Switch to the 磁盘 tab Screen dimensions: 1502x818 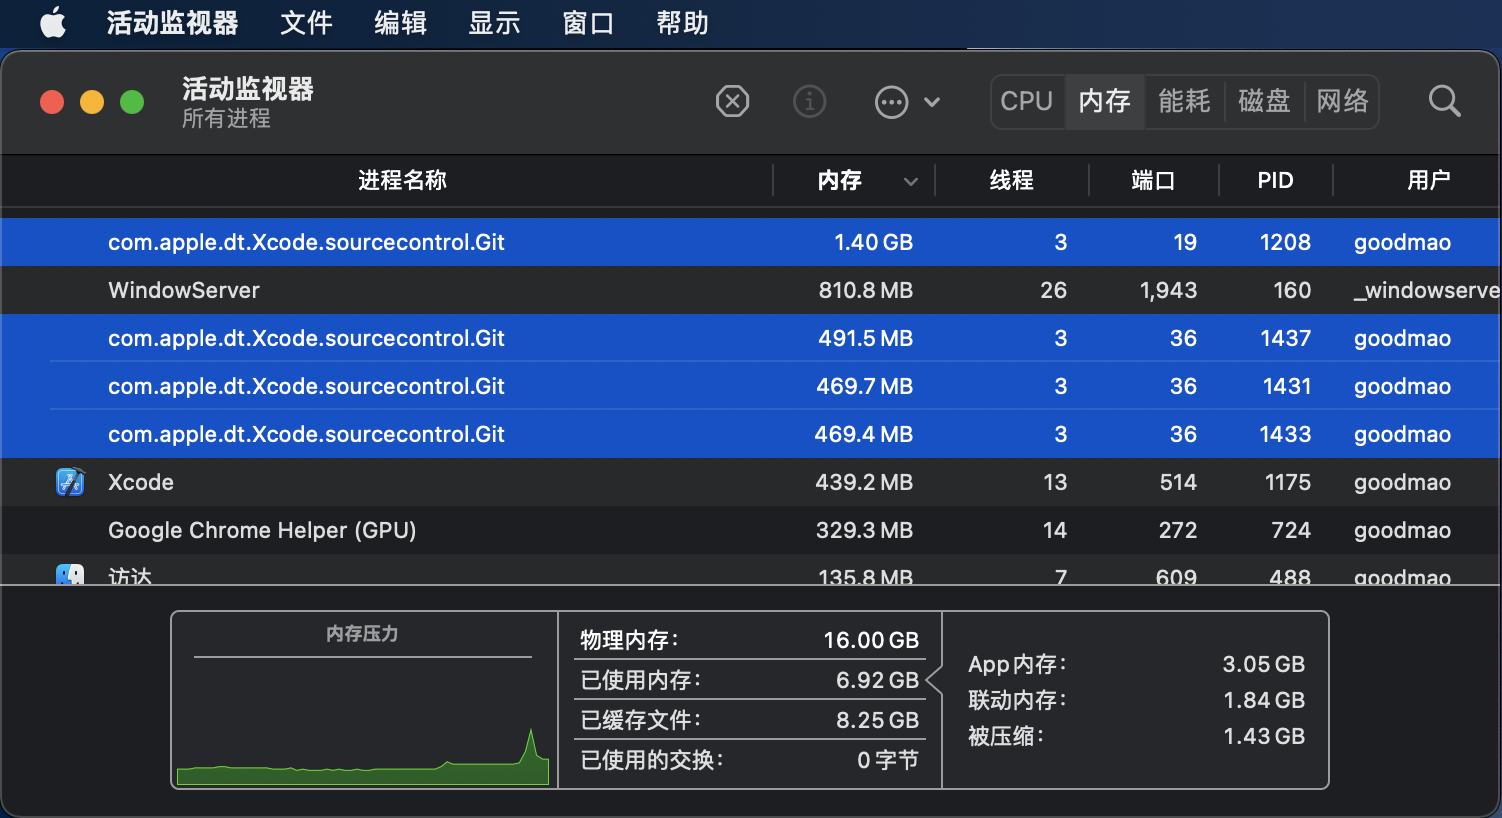[x=1264, y=101]
